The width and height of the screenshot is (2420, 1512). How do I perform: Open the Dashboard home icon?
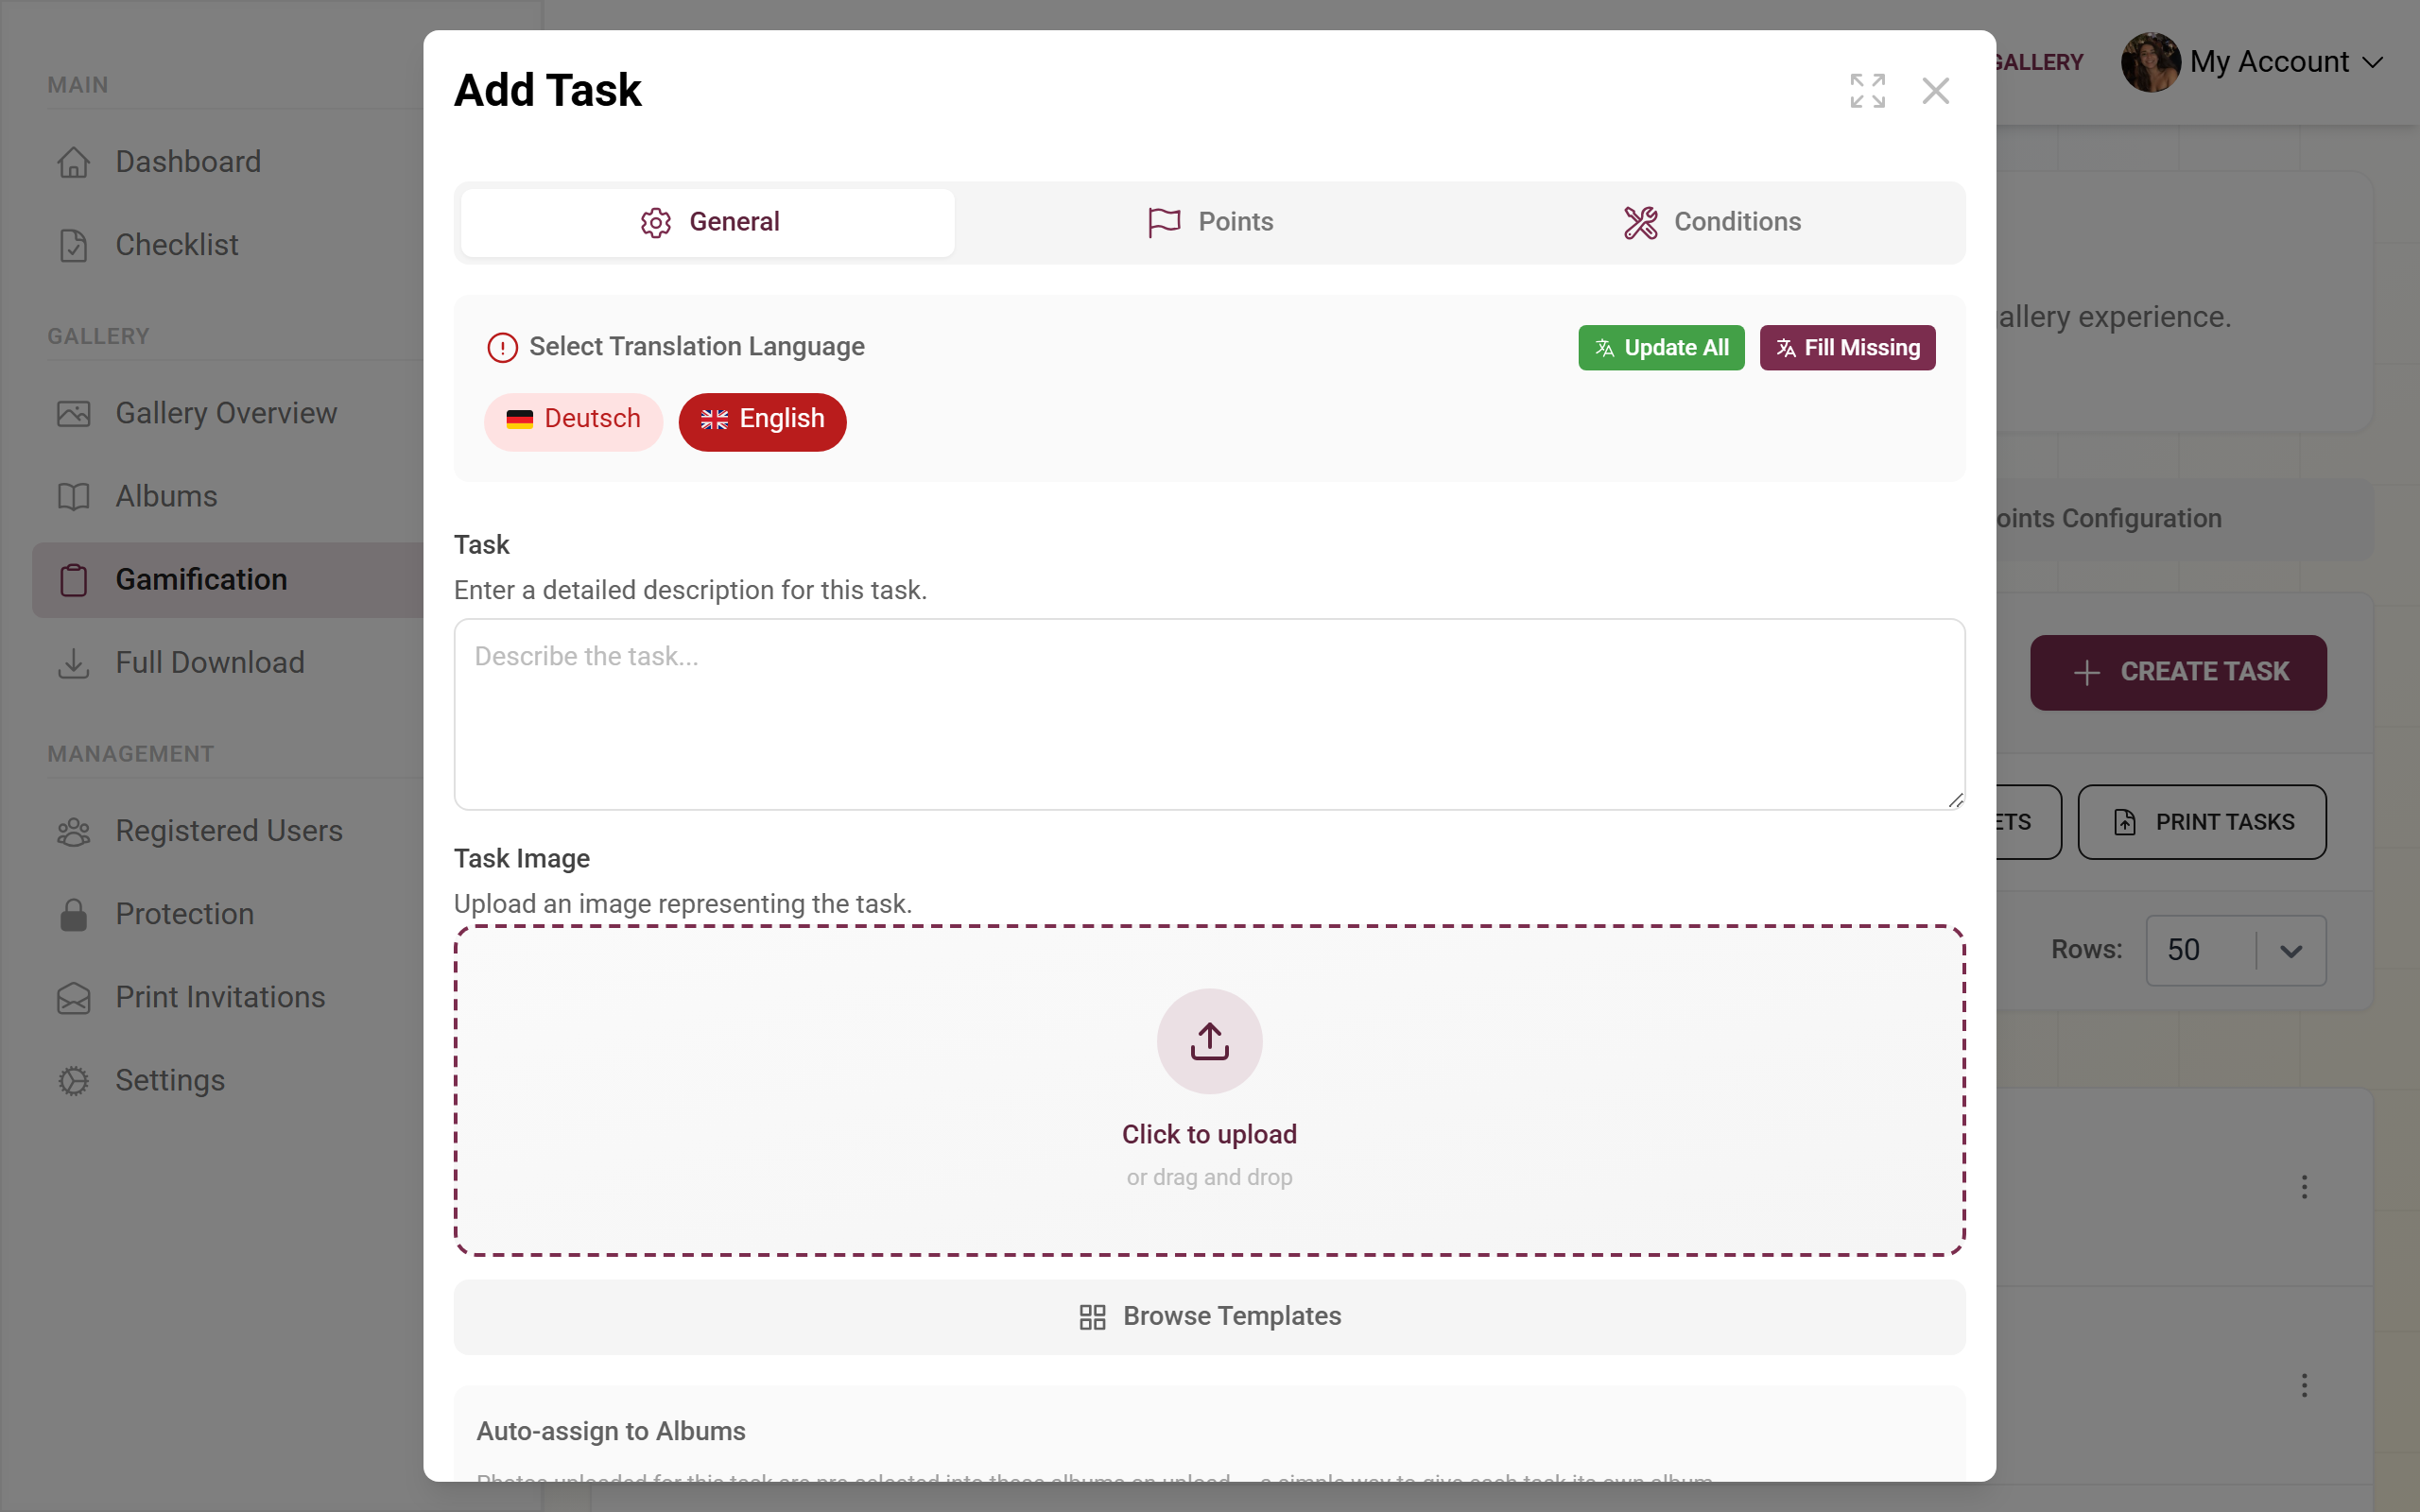tap(73, 162)
